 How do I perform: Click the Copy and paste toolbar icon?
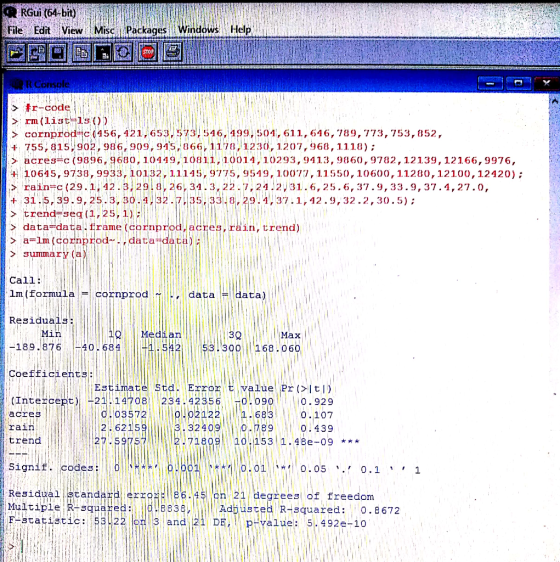tap(123, 53)
